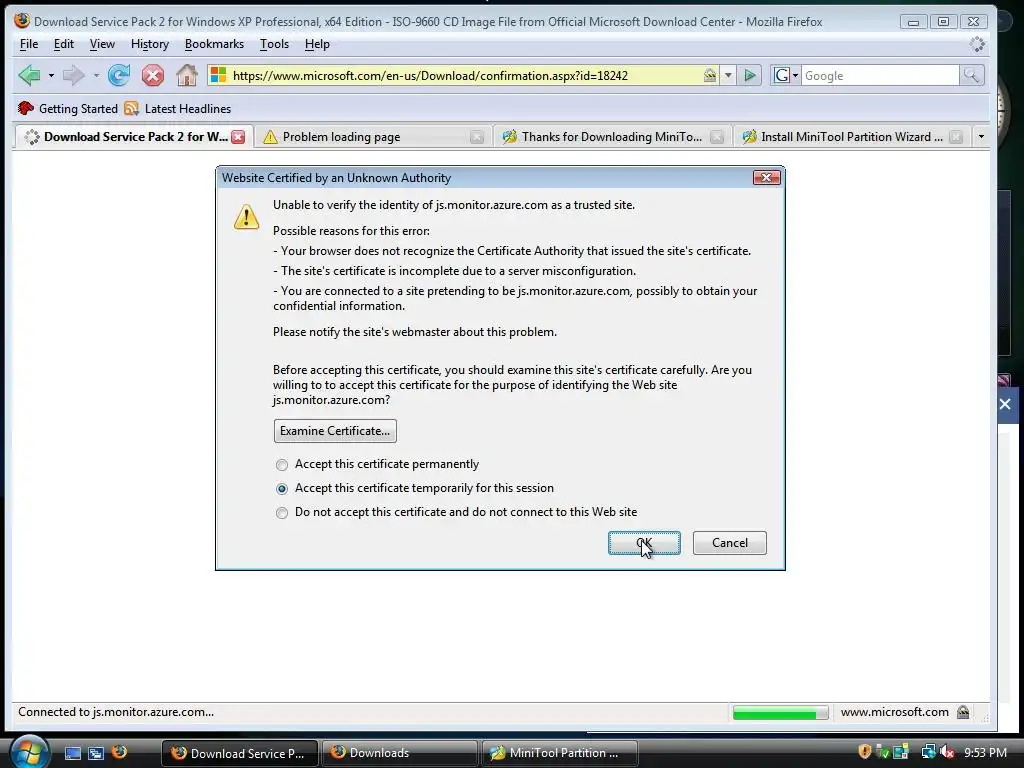Click the status bar padlock icon
The image size is (1024, 768).
click(963, 712)
